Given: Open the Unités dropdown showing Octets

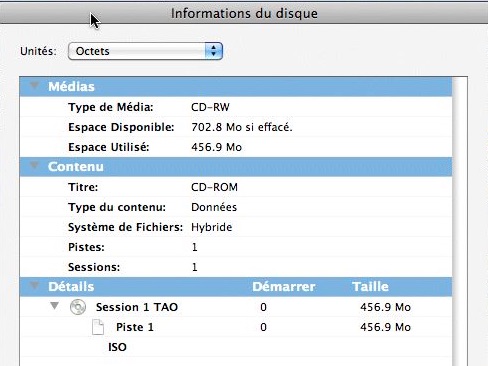Looking at the screenshot, I should pos(145,51).
